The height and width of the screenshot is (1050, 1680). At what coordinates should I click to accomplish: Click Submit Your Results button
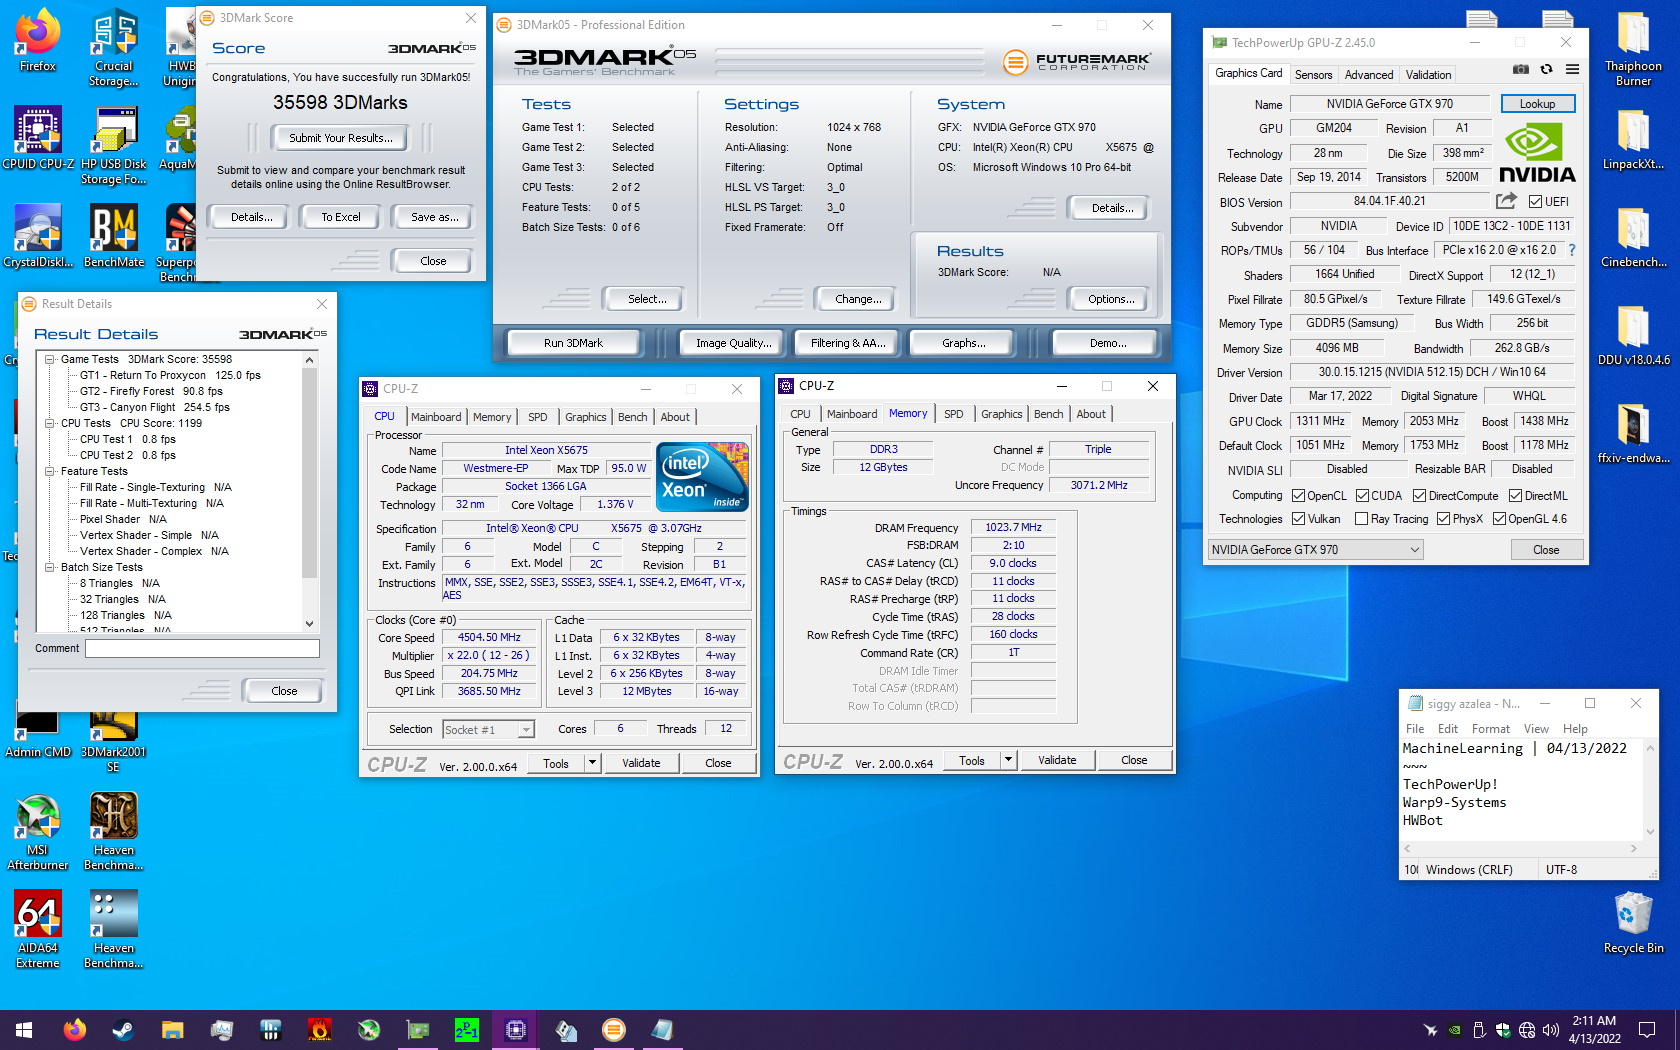coord(340,138)
